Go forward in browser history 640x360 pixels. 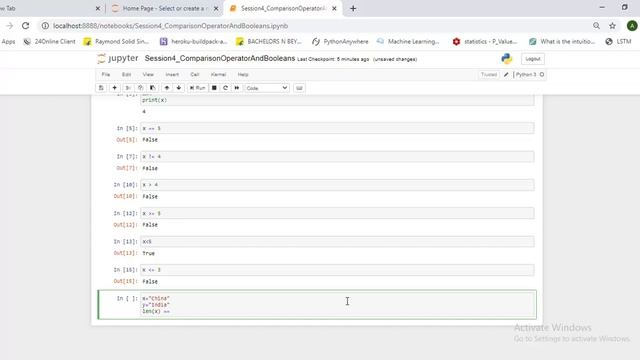pos(9,26)
